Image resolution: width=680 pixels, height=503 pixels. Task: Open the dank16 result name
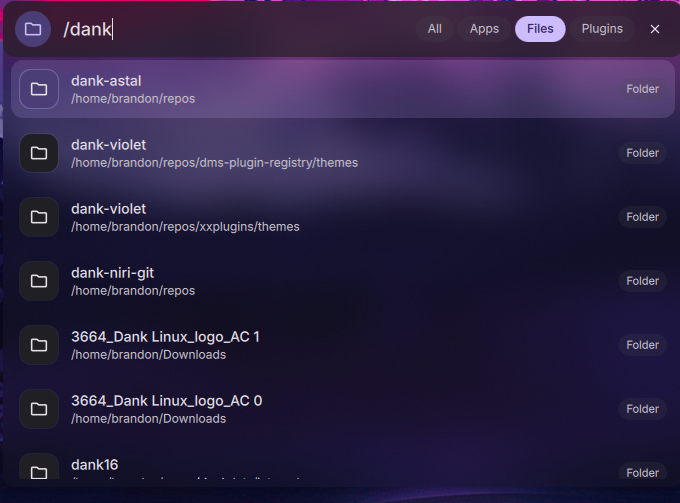pyautogui.click(x=95, y=465)
